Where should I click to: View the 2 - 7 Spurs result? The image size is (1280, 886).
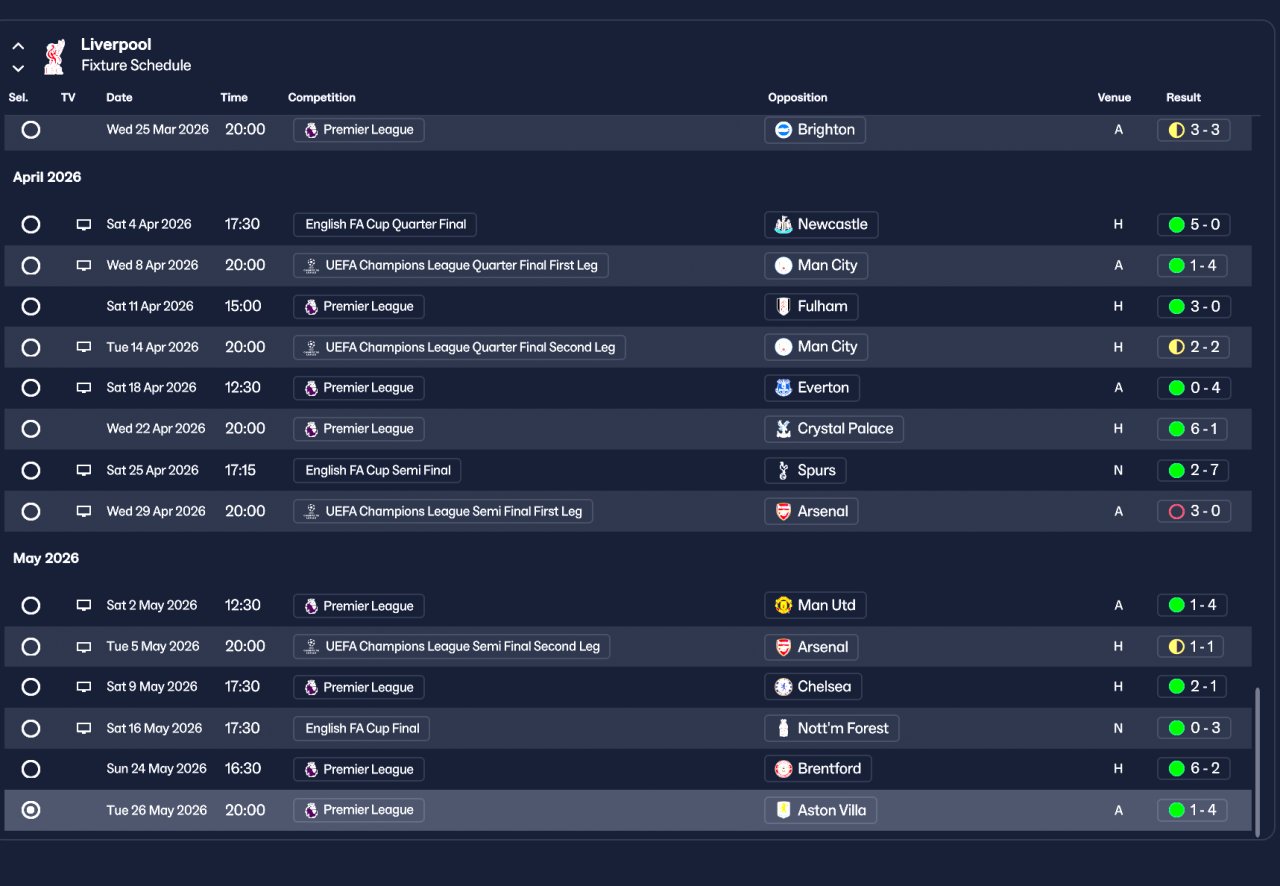pyautogui.click(x=1194, y=471)
